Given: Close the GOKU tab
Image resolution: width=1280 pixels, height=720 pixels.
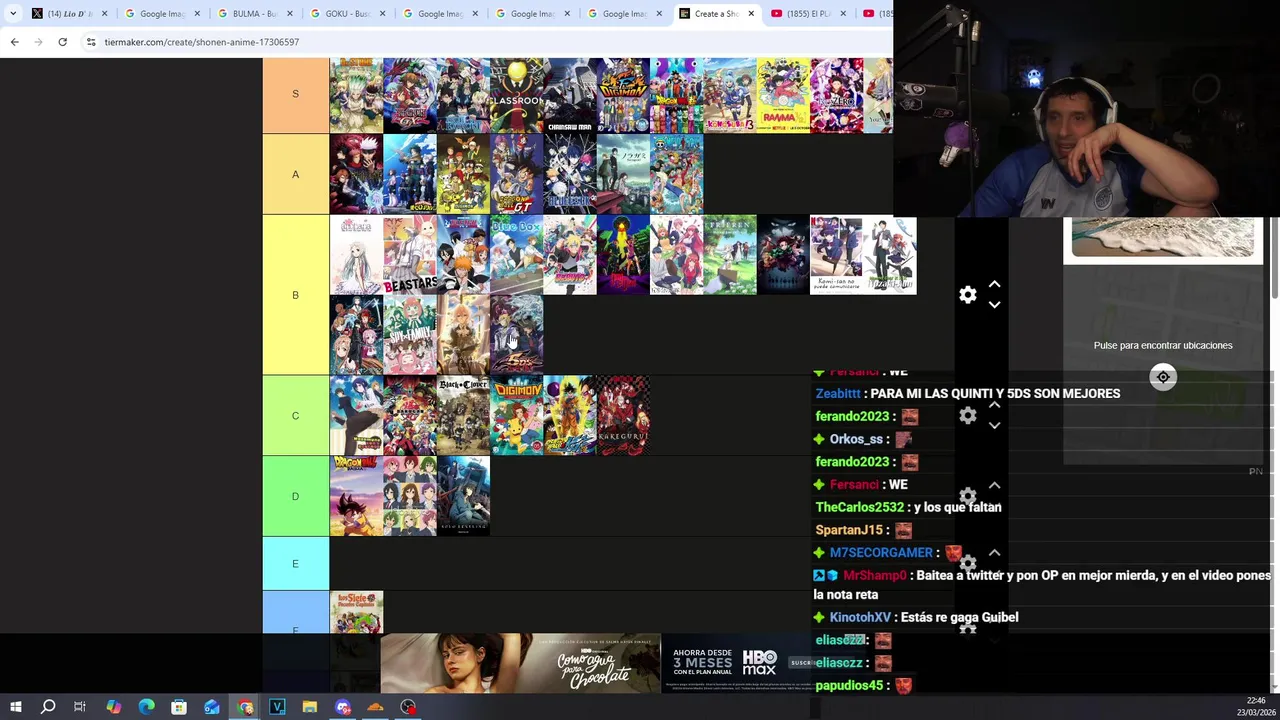Looking at the screenshot, I should pyautogui.click(x=382, y=13).
